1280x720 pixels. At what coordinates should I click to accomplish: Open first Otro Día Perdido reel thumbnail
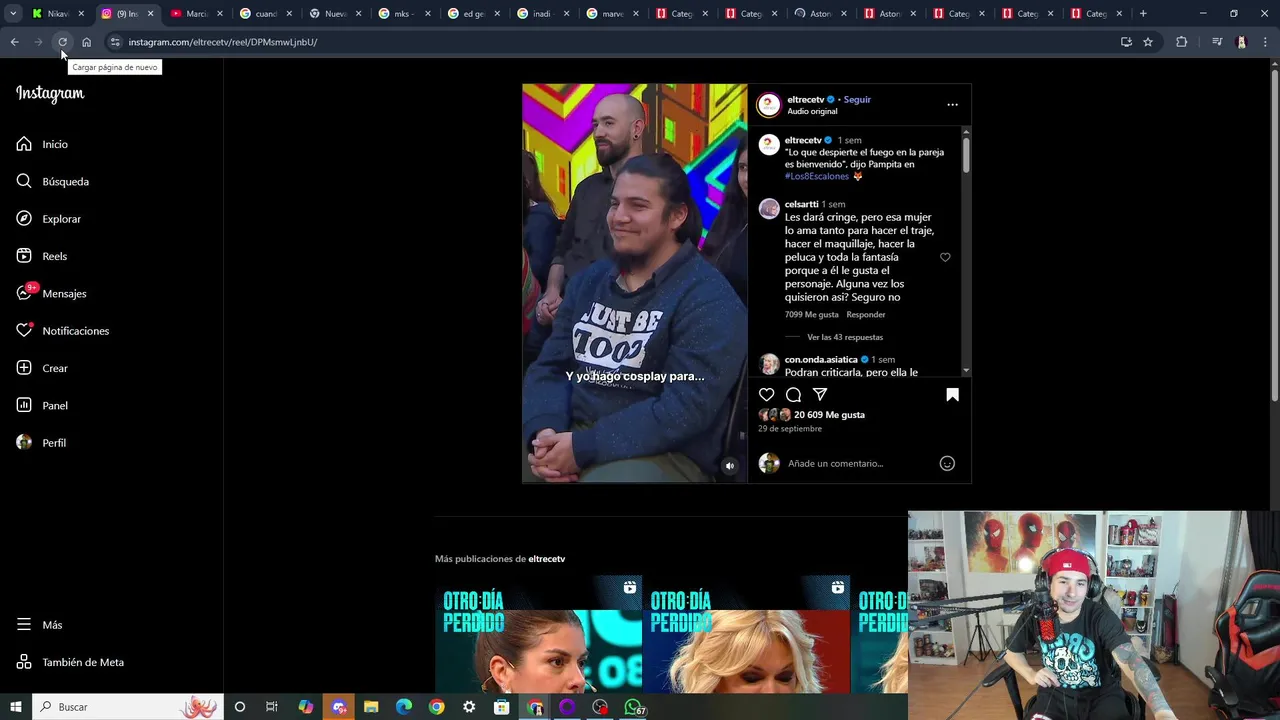(538, 634)
